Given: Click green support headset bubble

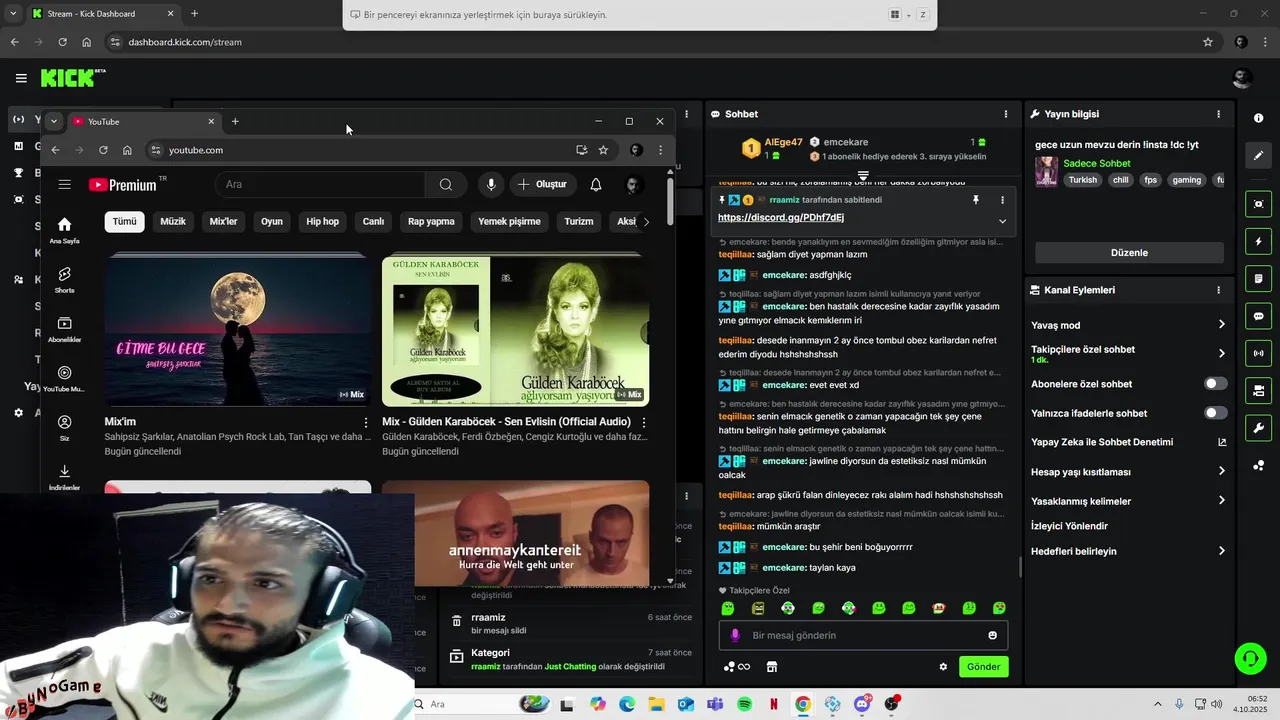Looking at the screenshot, I should pos(1250,658).
